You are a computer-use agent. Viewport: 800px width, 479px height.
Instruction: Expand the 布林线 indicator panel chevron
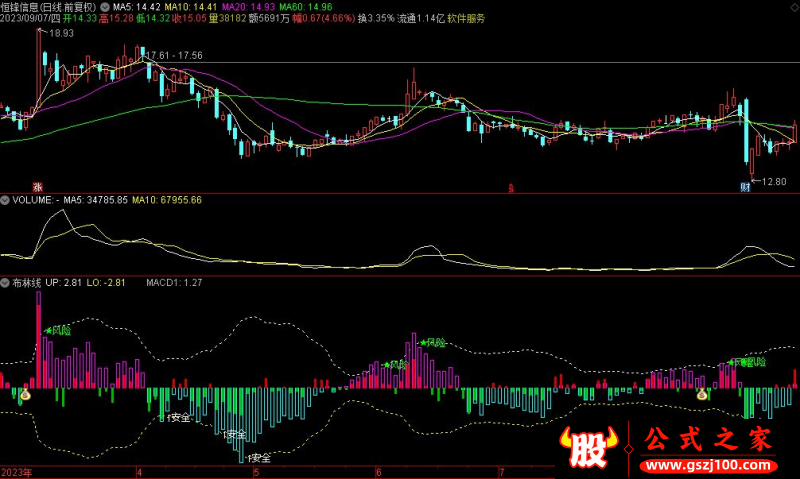5,283
